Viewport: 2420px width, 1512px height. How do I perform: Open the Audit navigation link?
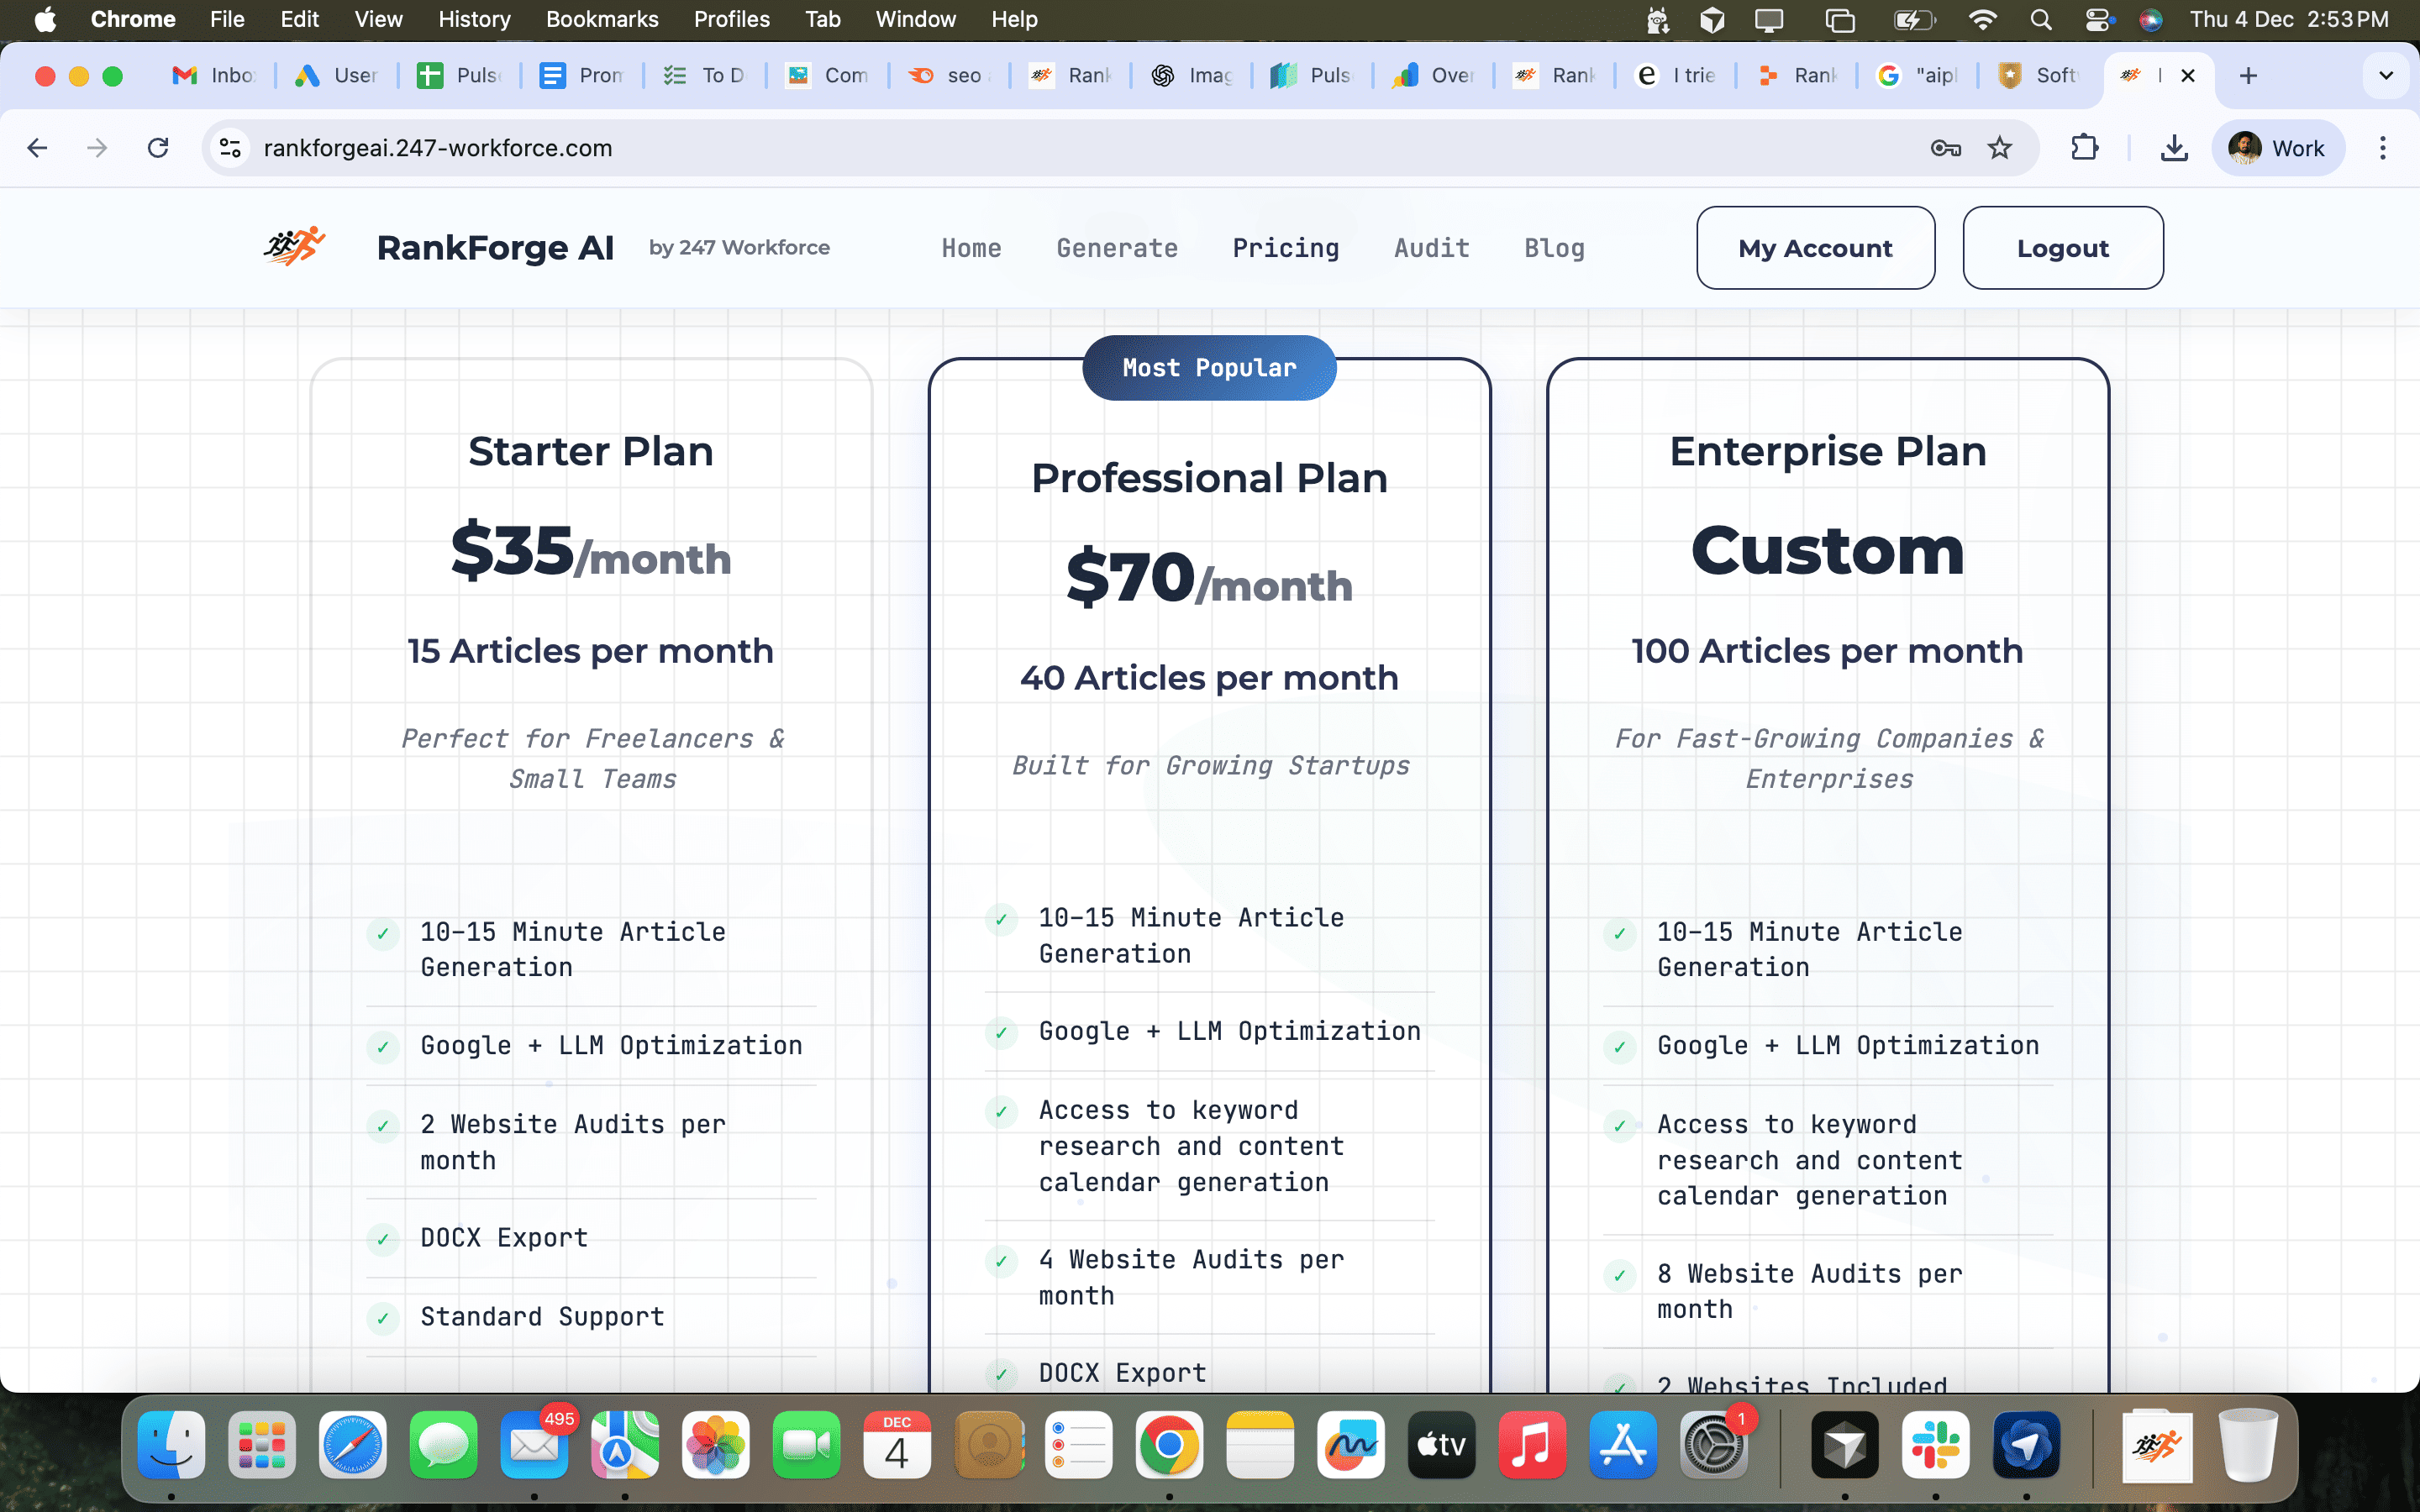tap(1432, 248)
